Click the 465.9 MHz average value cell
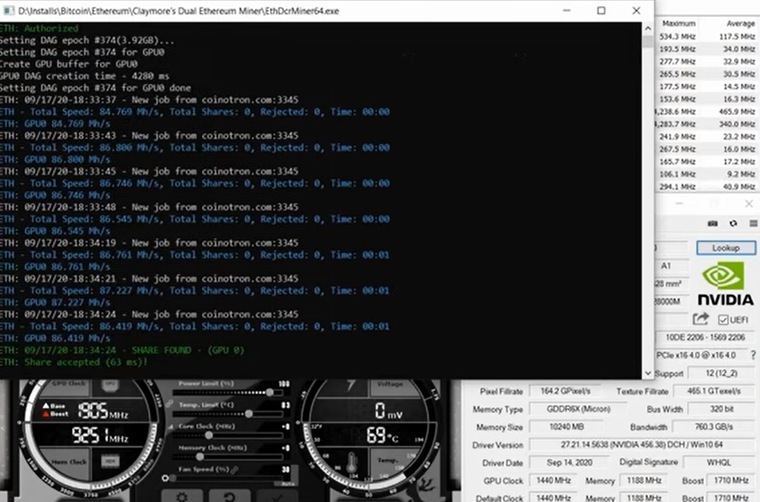The image size is (760, 502). pyautogui.click(x=737, y=111)
